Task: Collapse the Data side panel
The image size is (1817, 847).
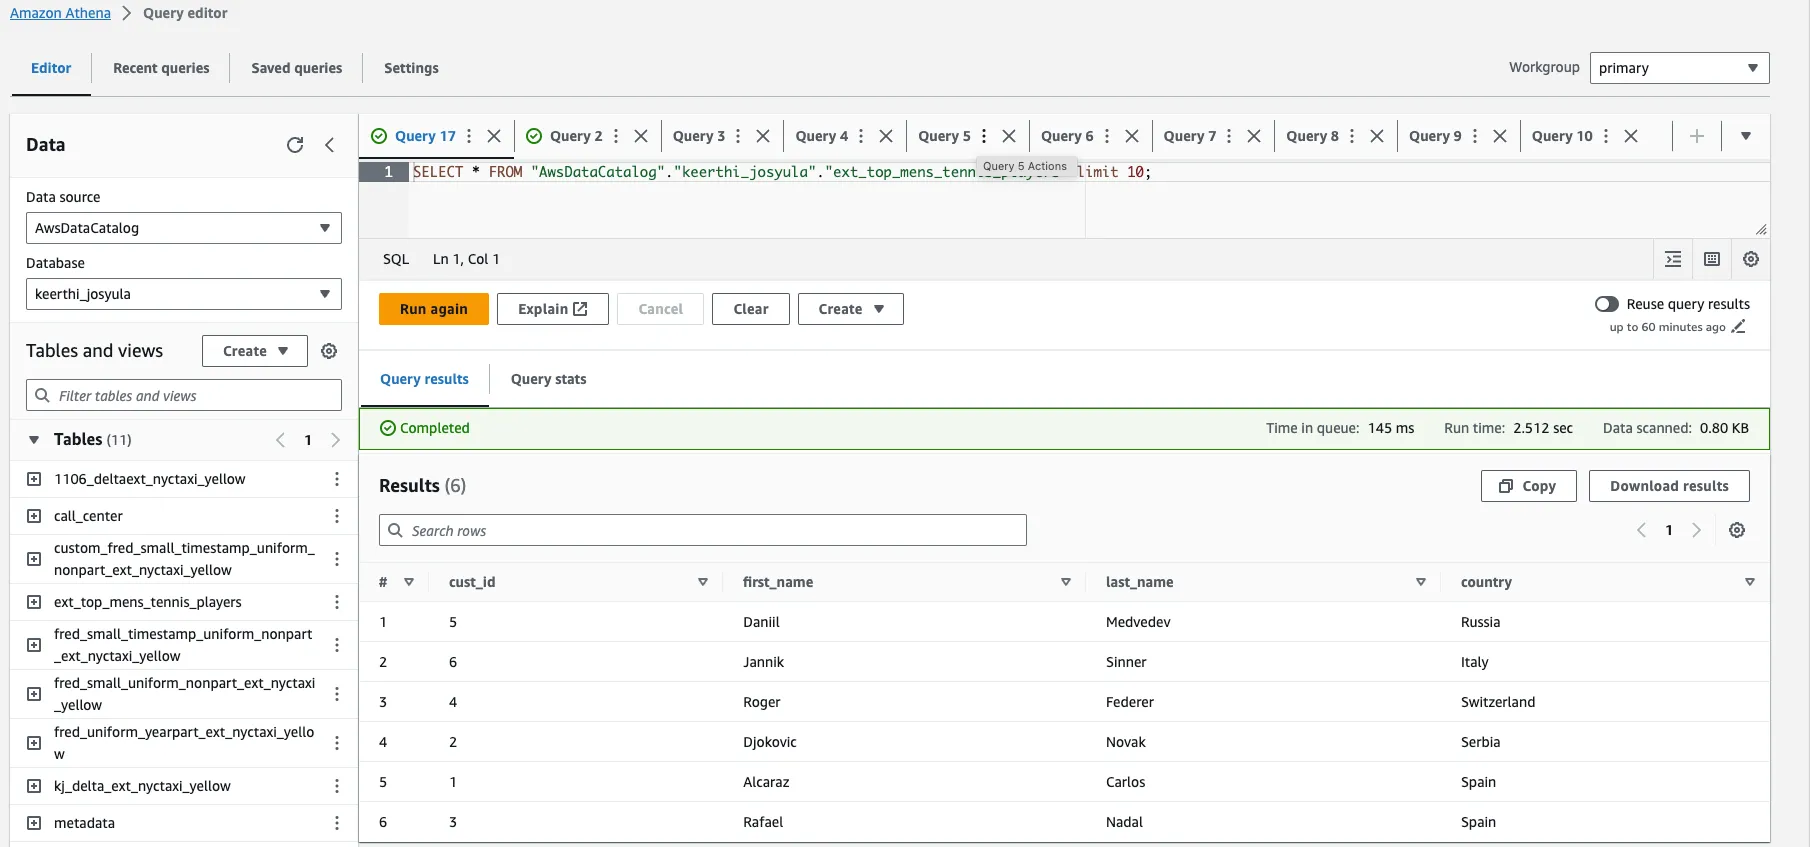Action: pos(330,145)
